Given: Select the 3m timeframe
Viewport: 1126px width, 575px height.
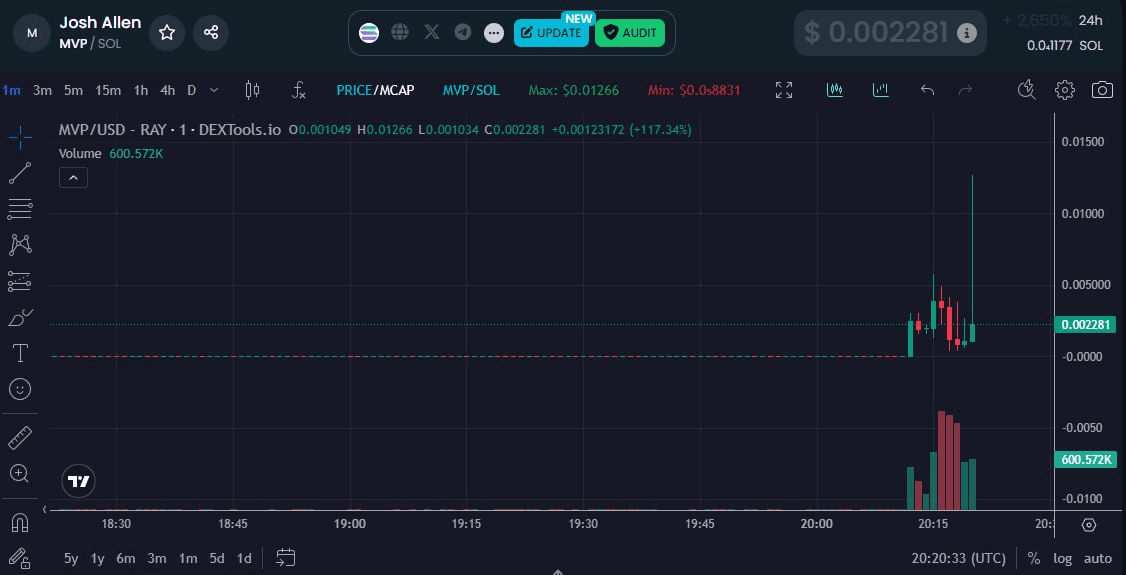Looking at the screenshot, I should point(42,90).
